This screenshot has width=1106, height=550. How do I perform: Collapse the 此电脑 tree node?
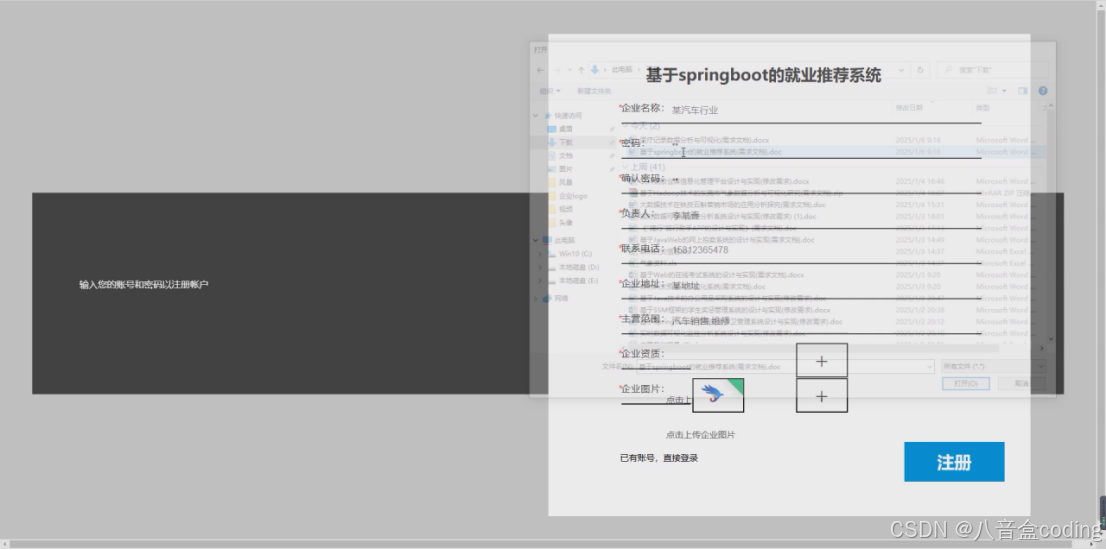[536, 240]
